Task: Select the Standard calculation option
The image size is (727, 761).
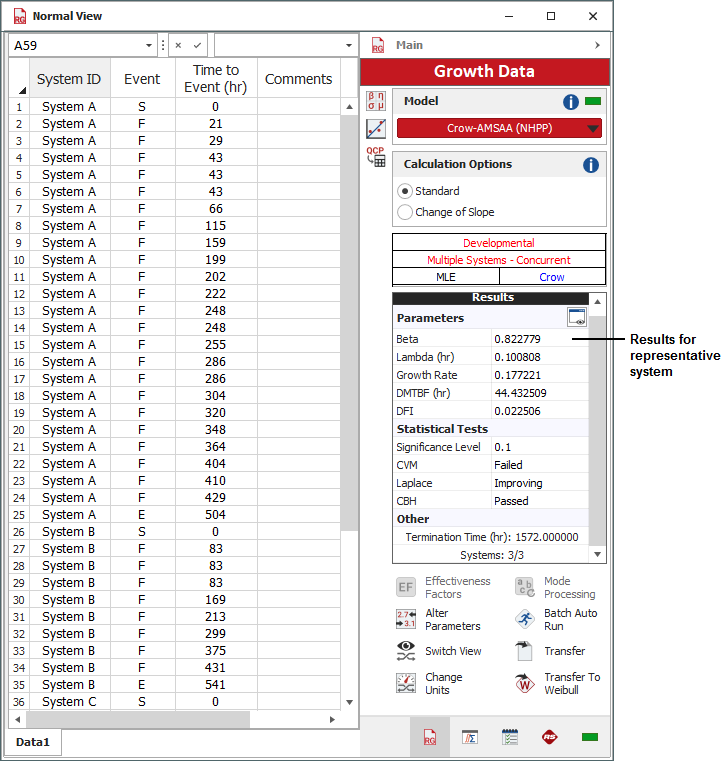Action: (x=405, y=191)
